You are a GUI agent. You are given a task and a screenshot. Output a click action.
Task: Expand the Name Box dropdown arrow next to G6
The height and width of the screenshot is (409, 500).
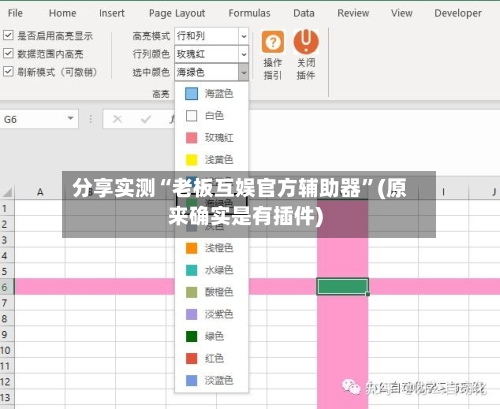click(70, 118)
